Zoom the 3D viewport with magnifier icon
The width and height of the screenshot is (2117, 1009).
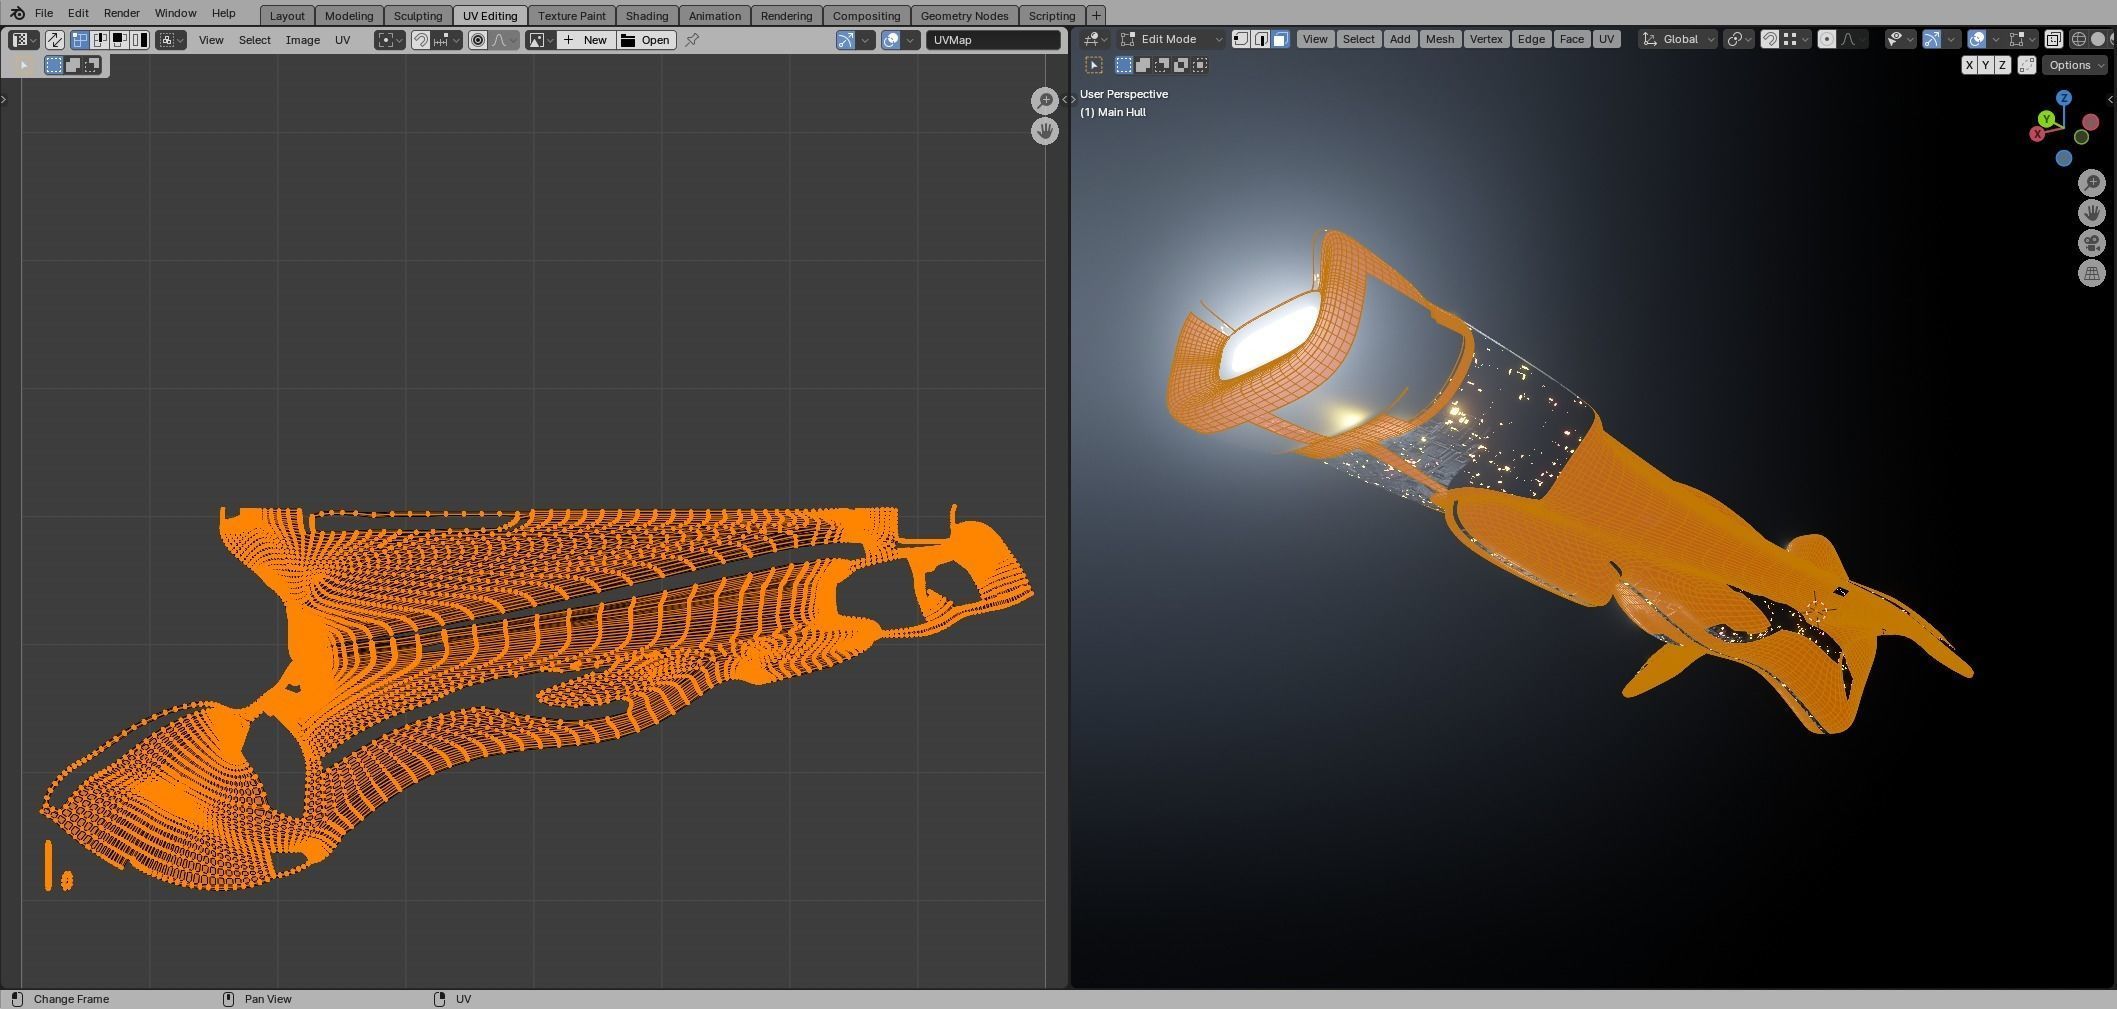[x=2092, y=183]
